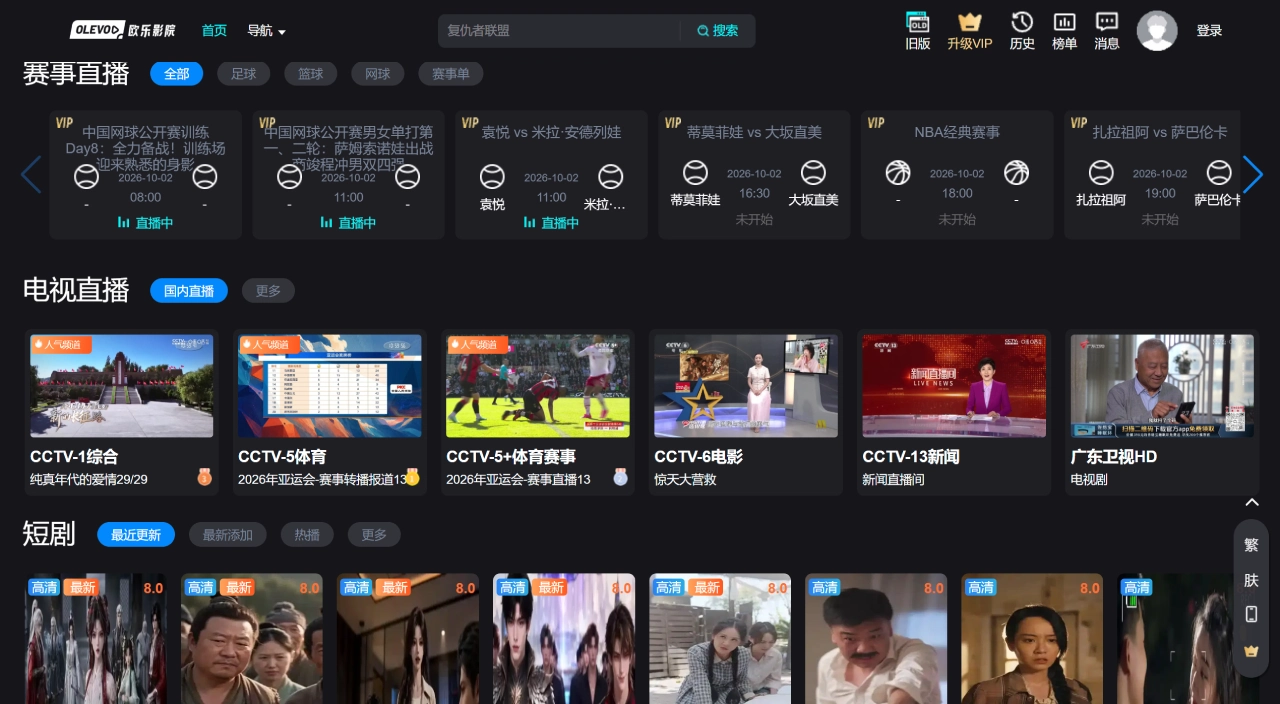This screenshot has width=1280, height=704.
Task: Click the blue next arrow in 赛事直播
Action: click(x=1253, y=174)
